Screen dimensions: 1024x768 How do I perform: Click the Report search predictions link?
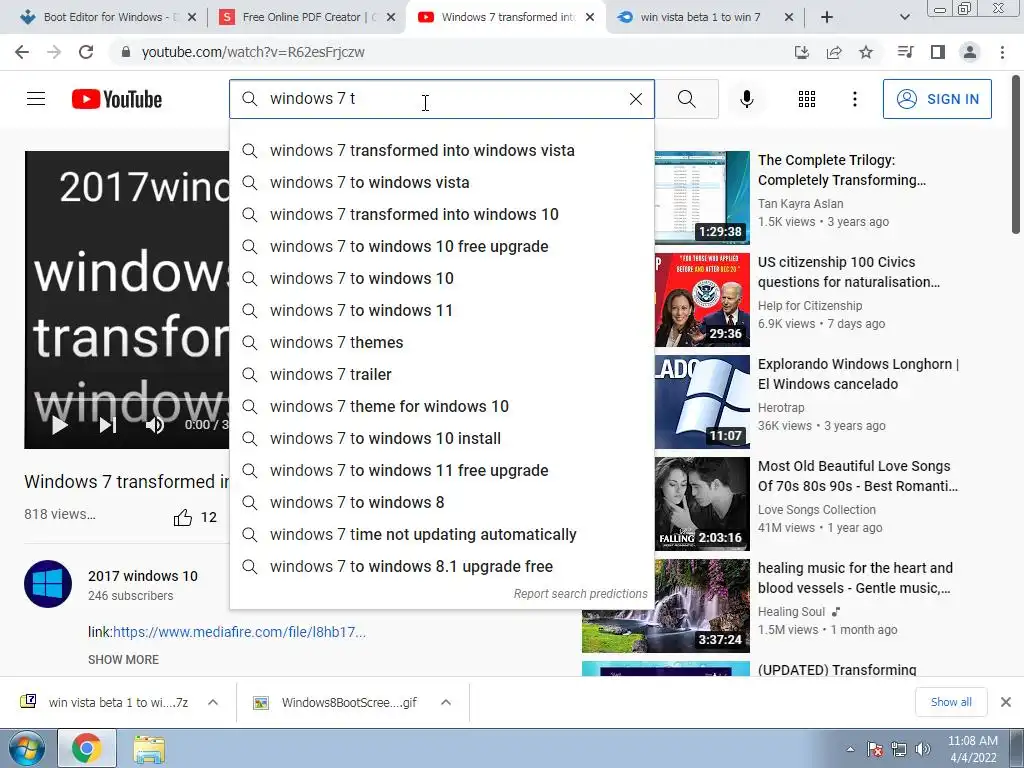click(x=580, y=594)
